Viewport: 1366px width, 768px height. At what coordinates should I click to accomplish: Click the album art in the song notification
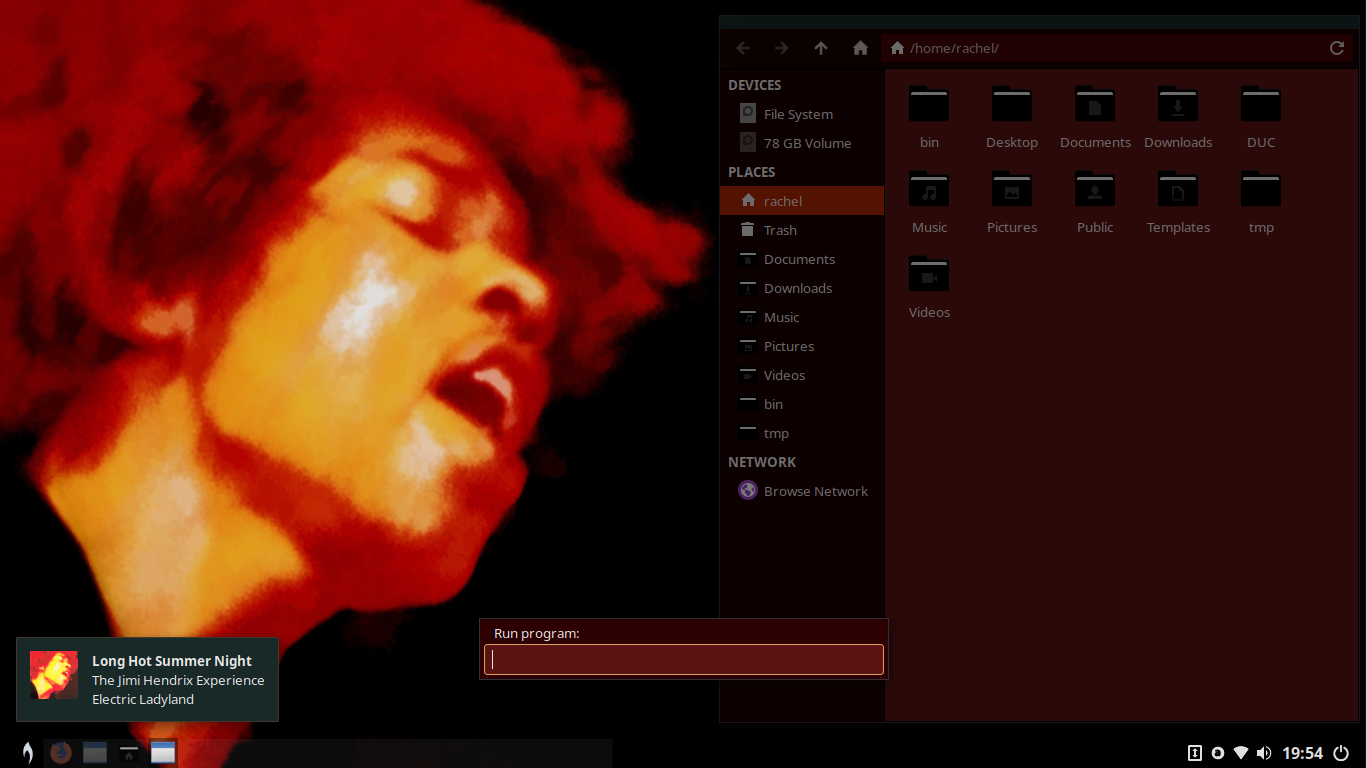tap(54, 675)
